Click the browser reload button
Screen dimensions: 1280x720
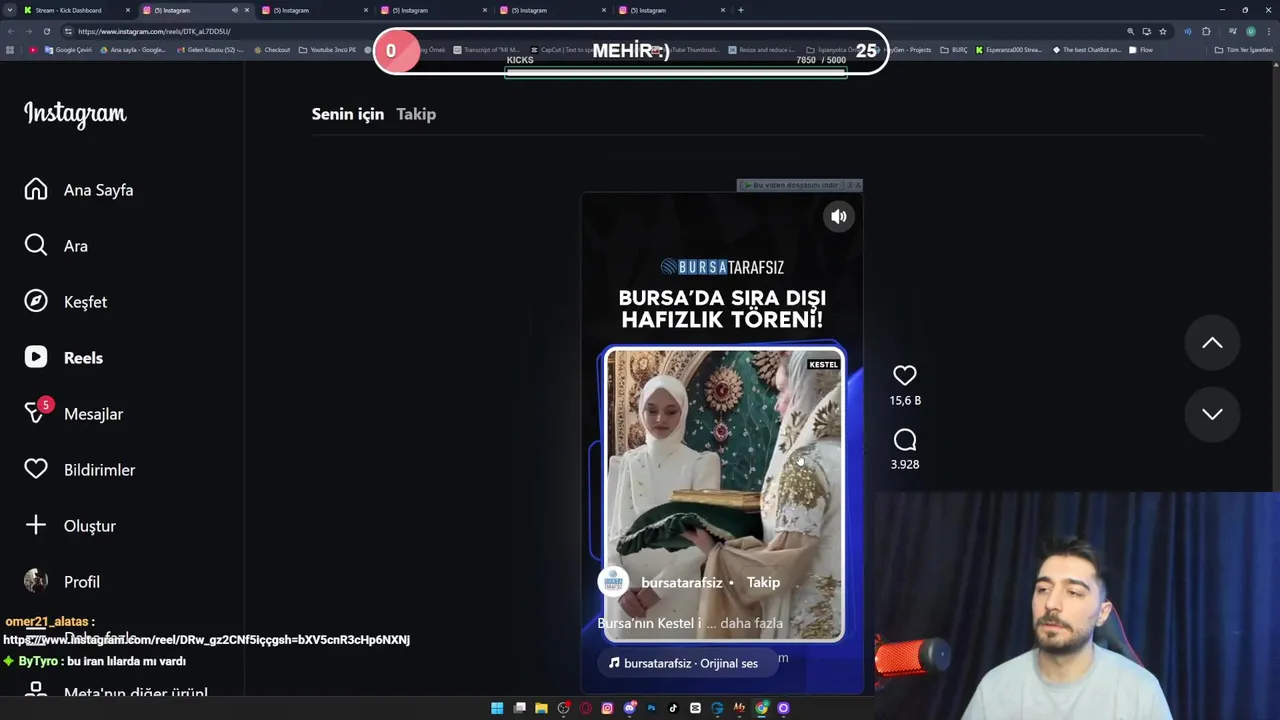[x=46, y=31]
